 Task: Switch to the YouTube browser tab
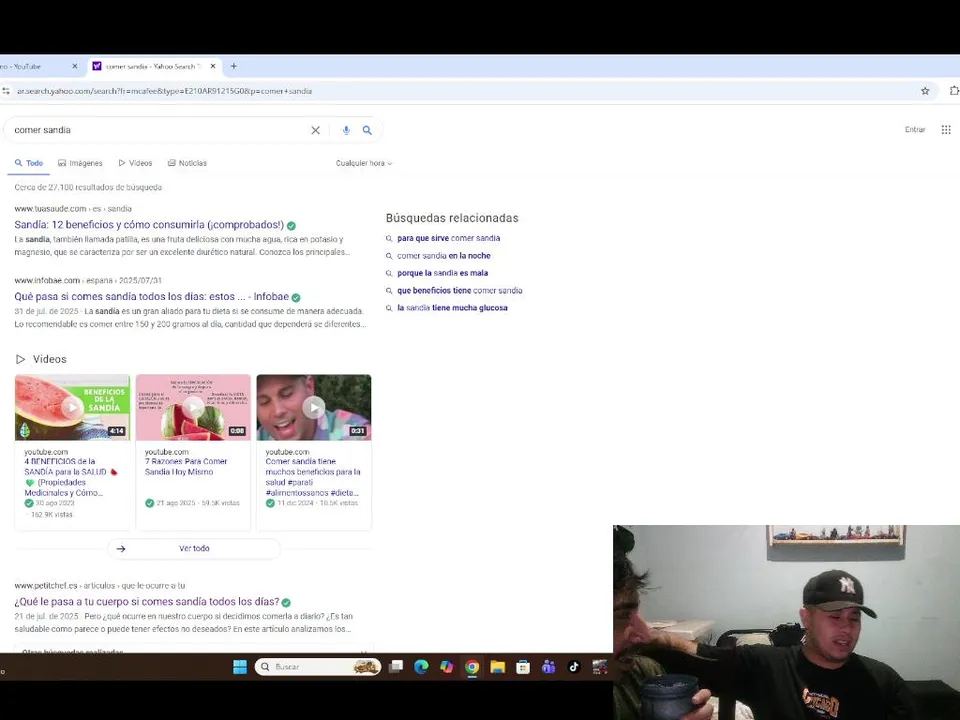(x=37, y=66)
